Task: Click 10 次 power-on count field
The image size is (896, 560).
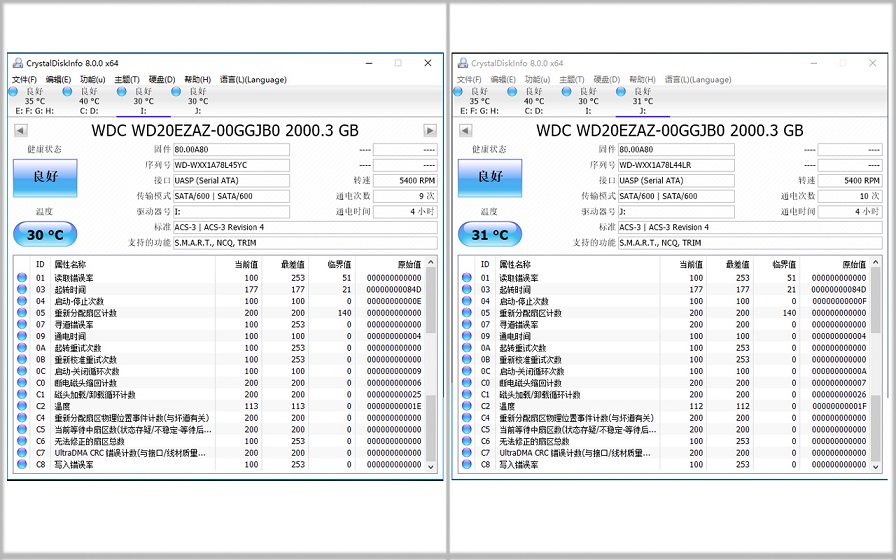Action: 850,196
